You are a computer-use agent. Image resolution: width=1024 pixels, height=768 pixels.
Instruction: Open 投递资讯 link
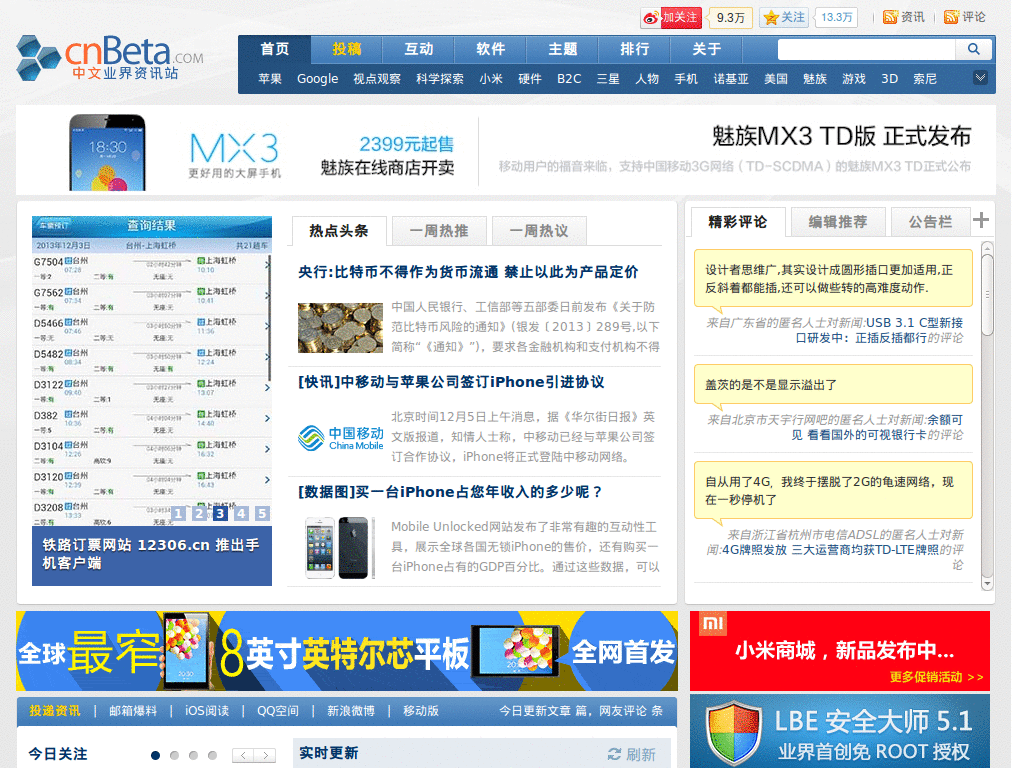coord(55,711)
